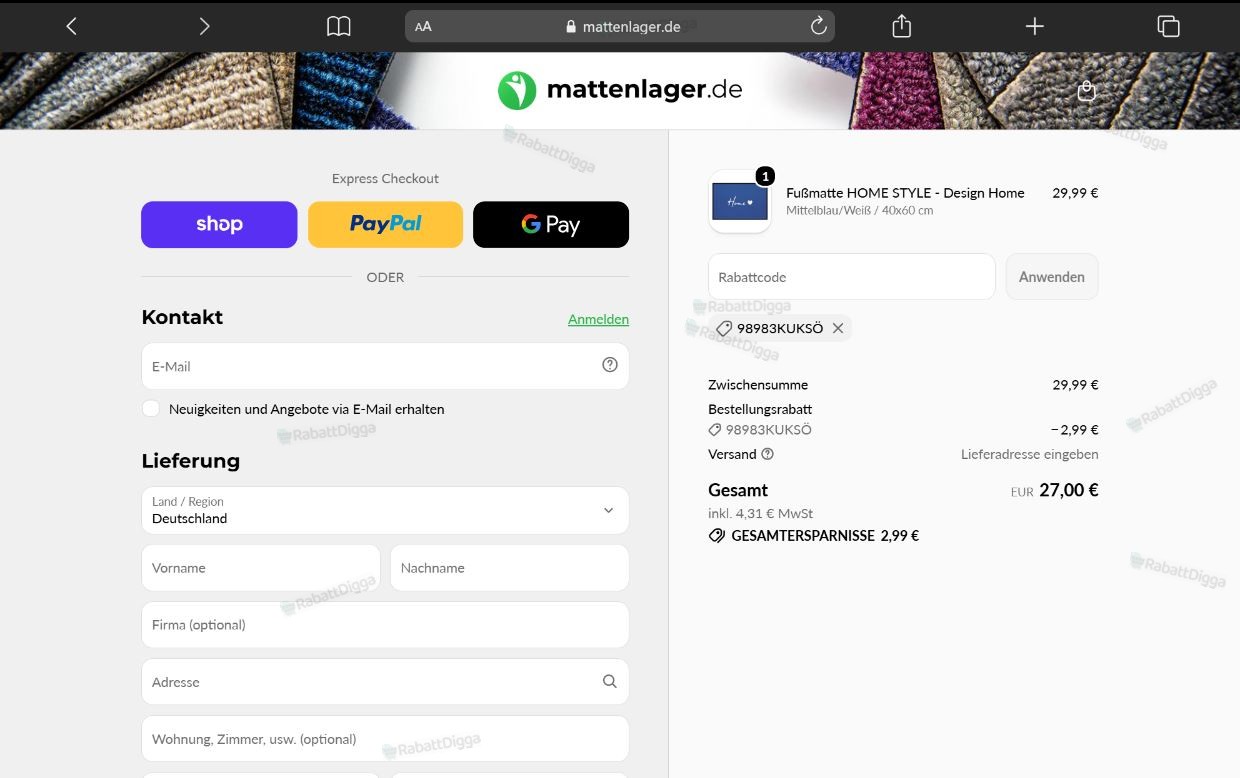Click the −2,99 € discount amount
This screenshot has width=1240, height=778.
click(1074, 430)
